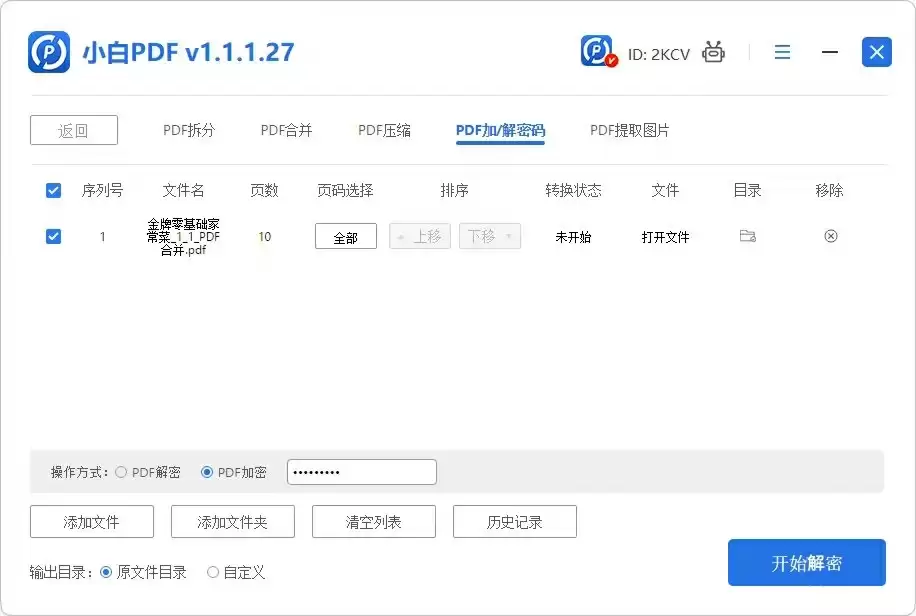Open the PDF压缩 tab
The height and width of the screenshot is (616, 916).
(383, 129)
